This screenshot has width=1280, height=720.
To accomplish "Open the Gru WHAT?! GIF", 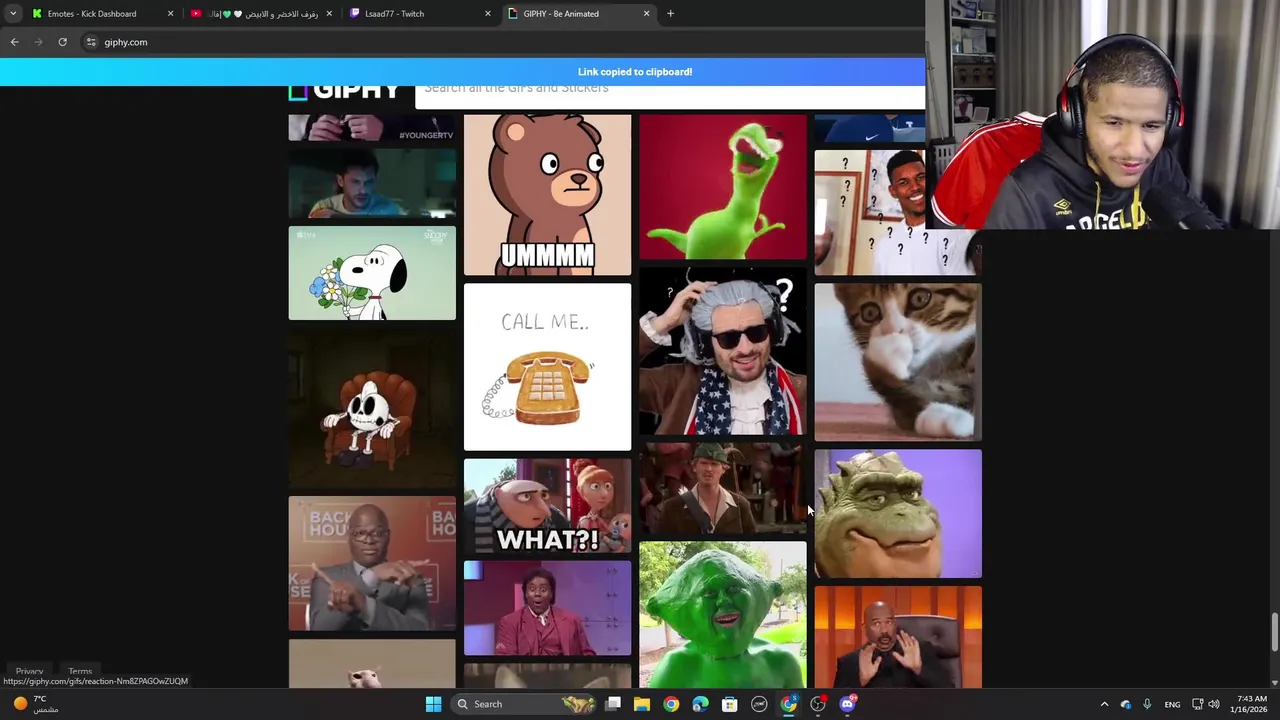I will (547, 506).
